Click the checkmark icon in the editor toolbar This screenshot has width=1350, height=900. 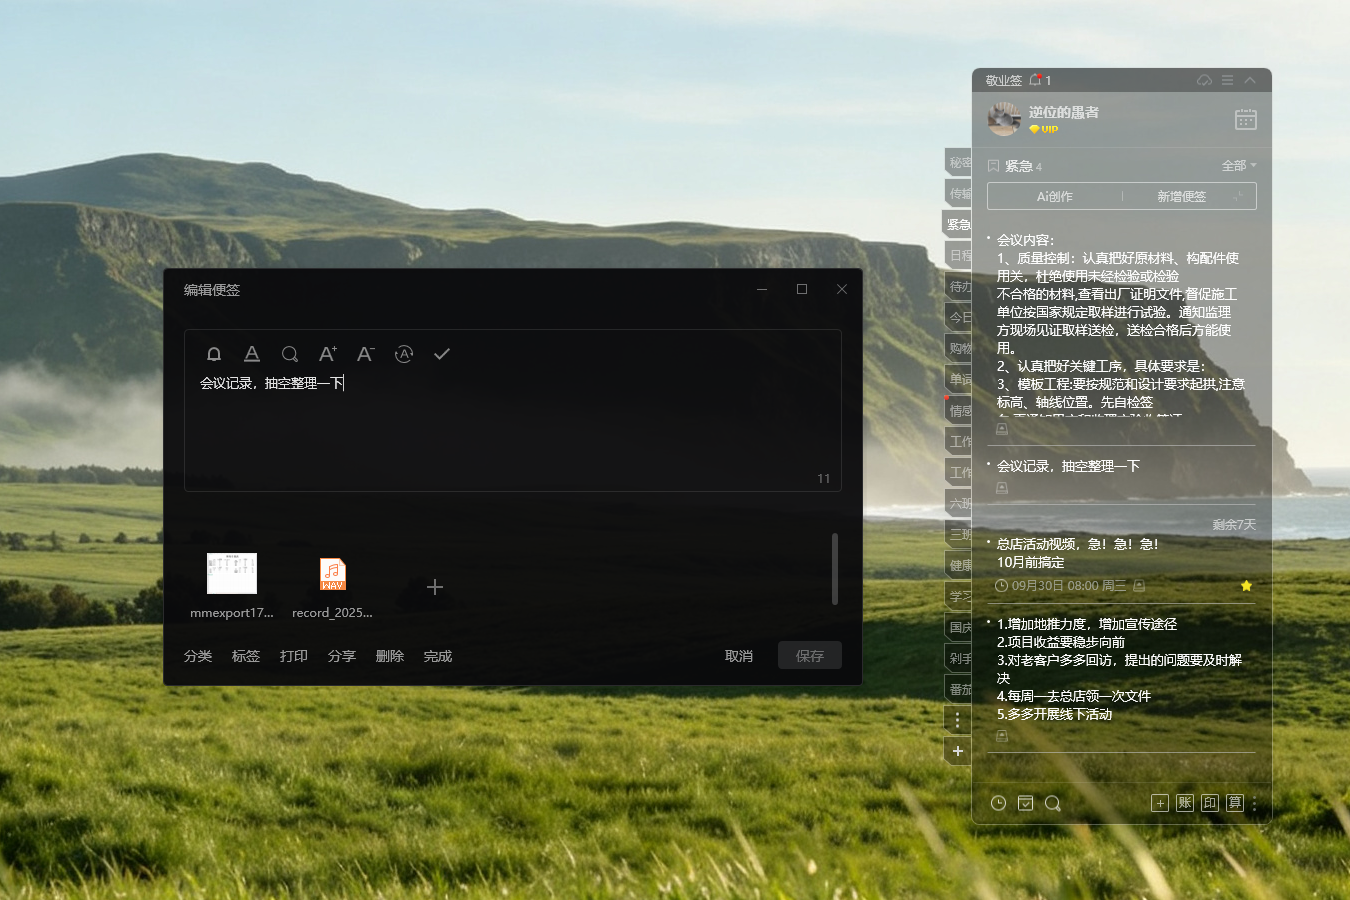pyautogui.click(x=442, y=354)
